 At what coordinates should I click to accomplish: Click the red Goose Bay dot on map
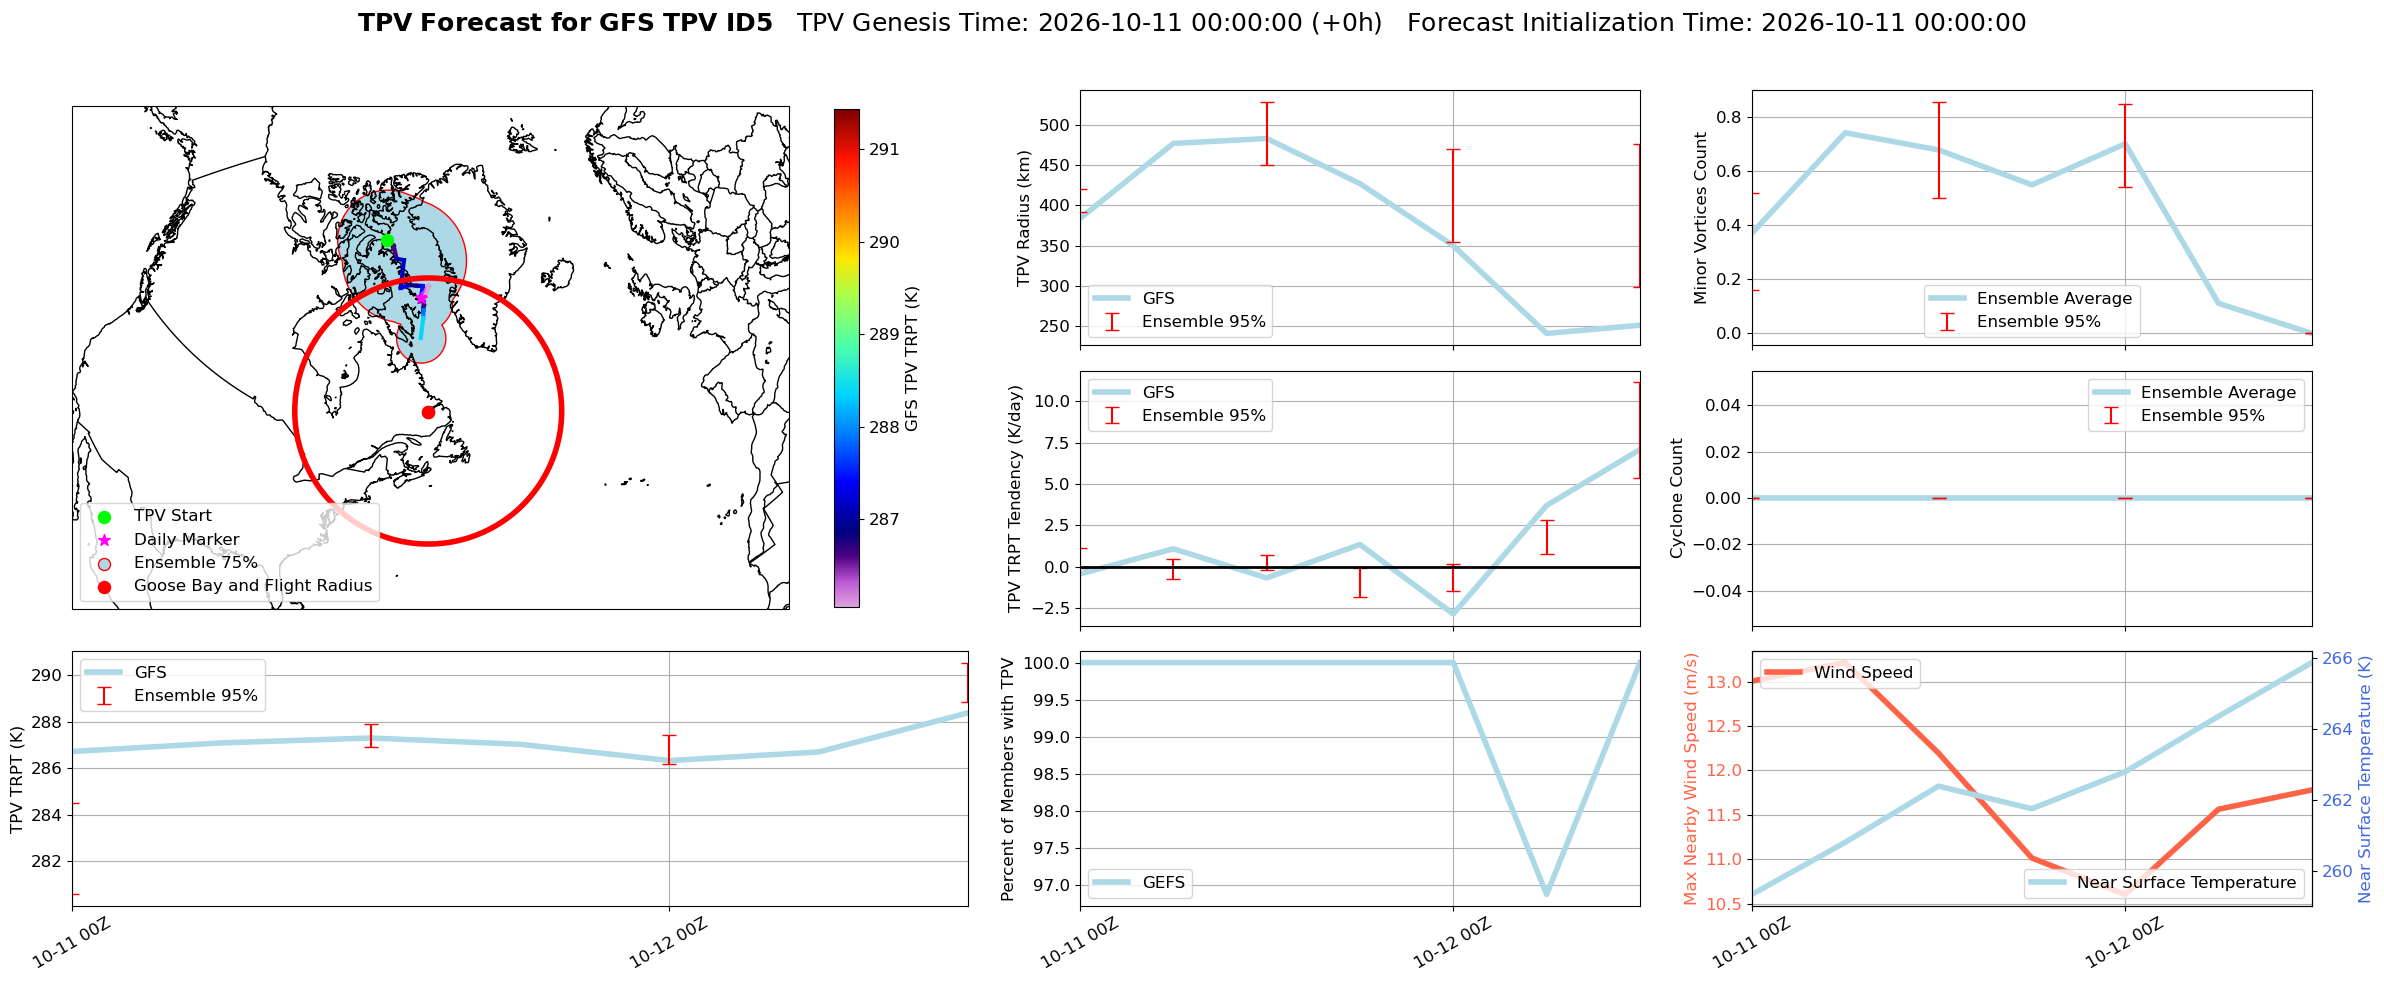428,412
